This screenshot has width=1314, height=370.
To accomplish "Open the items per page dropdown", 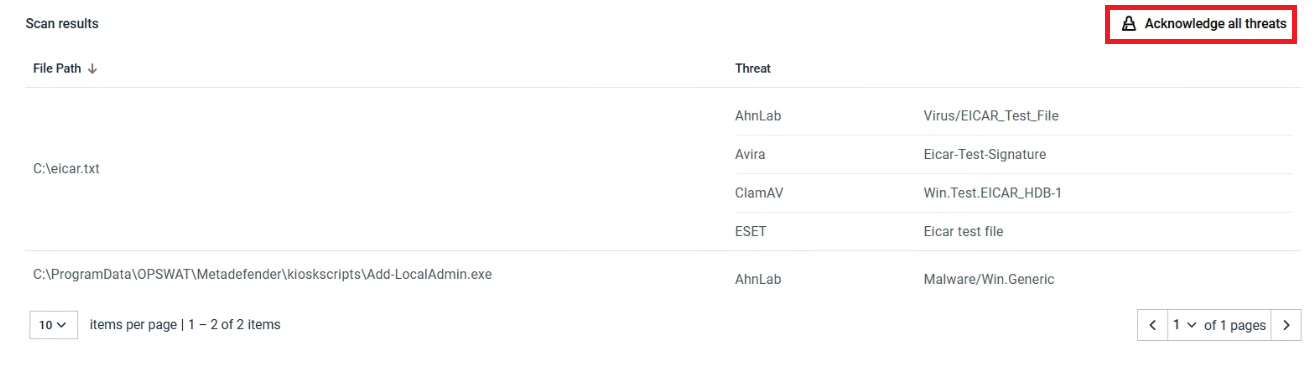I will tap(54, 325).
